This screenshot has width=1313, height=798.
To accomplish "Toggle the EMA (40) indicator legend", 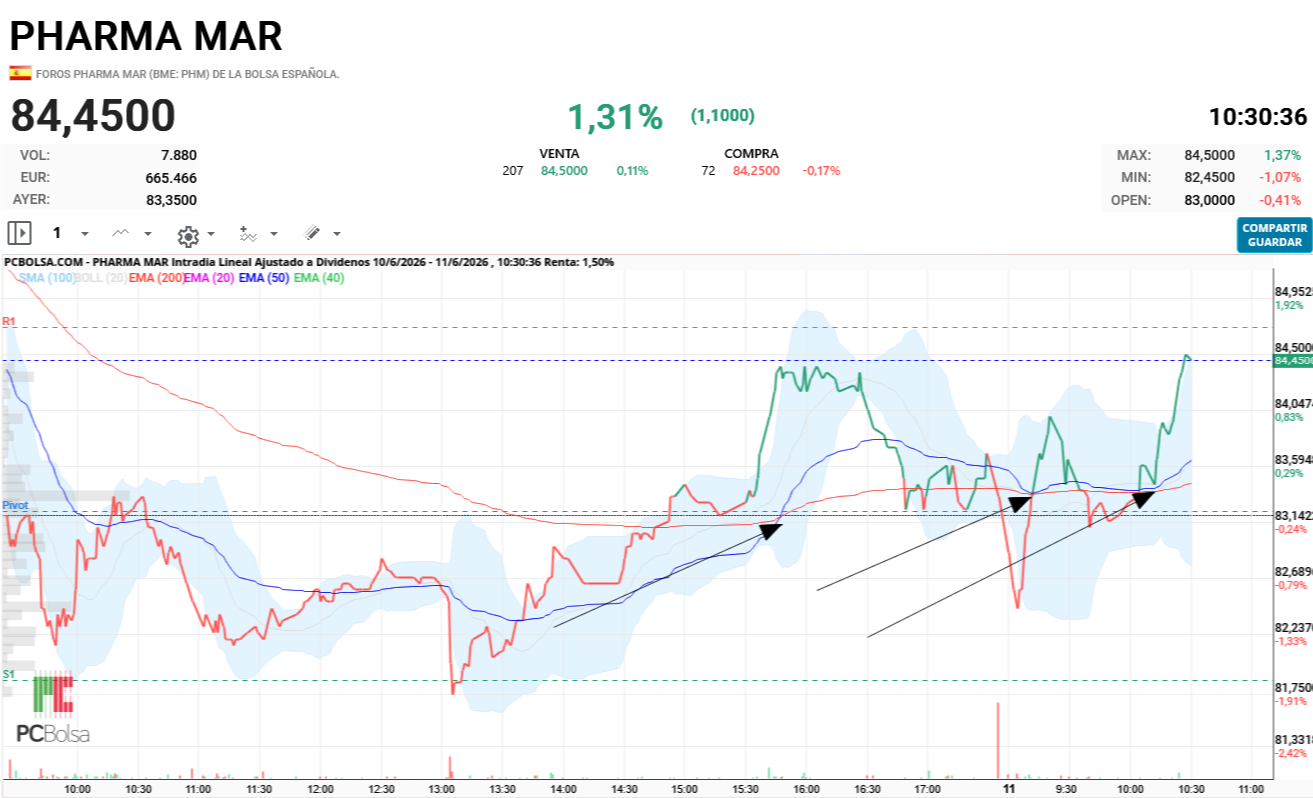I will tap(319, 278).
